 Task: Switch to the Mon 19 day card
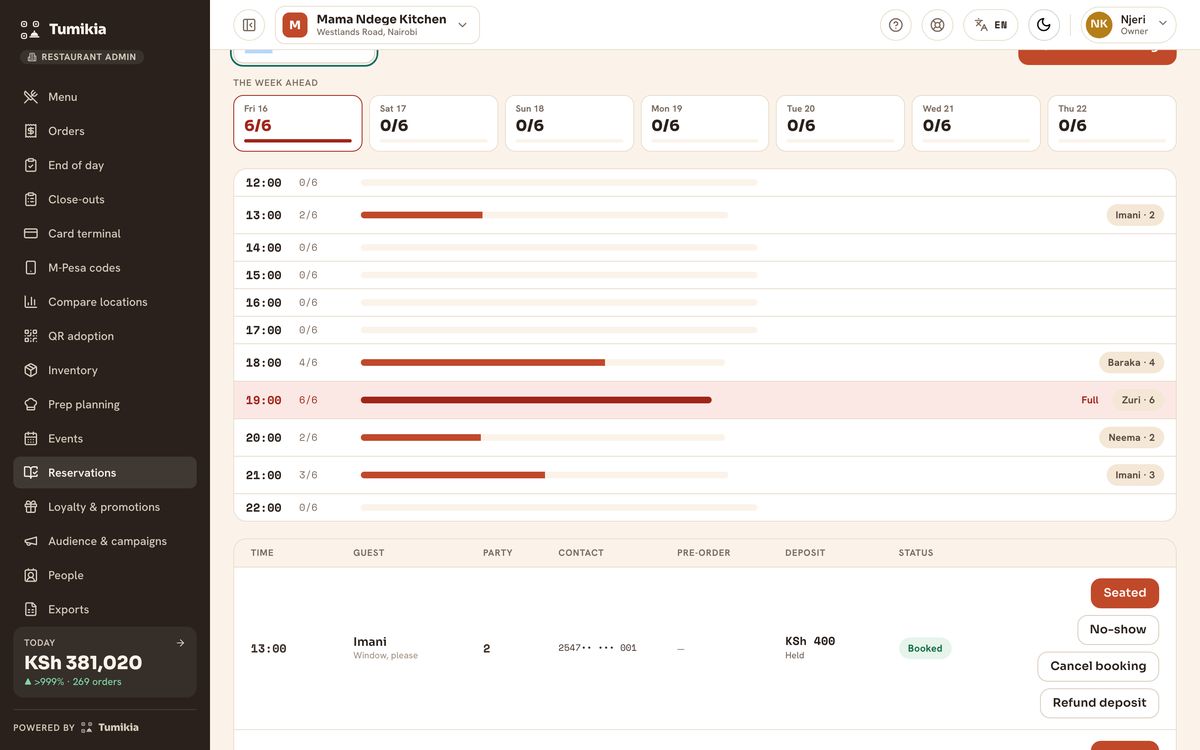click(x=705, y=123)
